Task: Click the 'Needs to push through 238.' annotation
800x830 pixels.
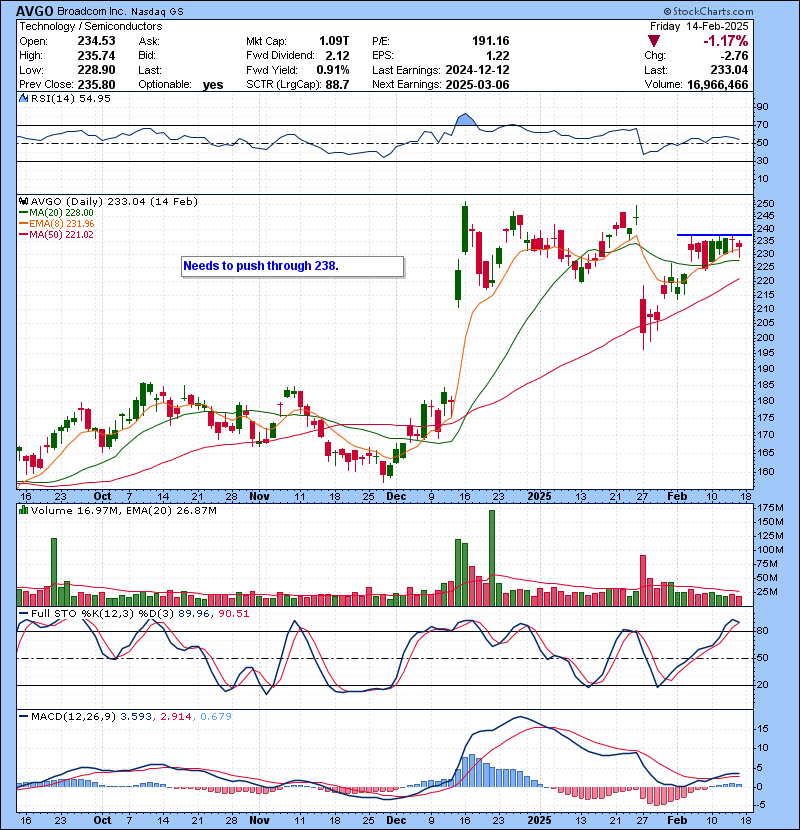Action: pyautogui.click(x=292, y=266)
